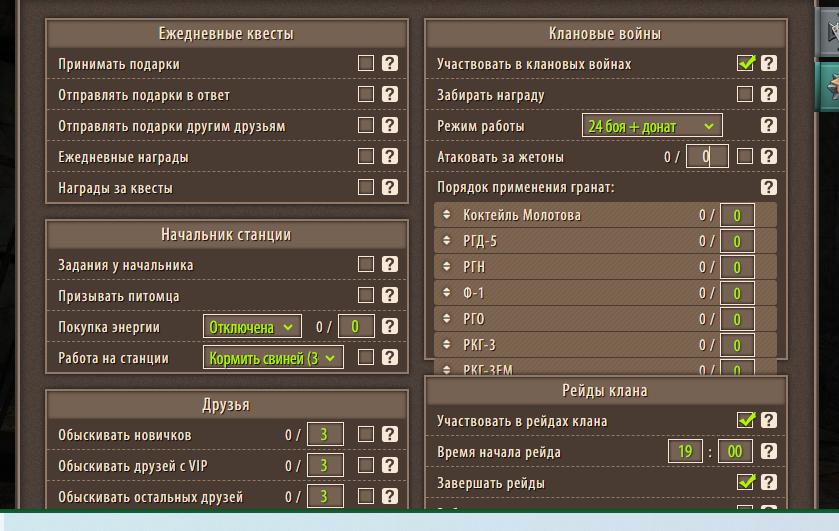Toggle Ежедневные награды checkbox
This screenshot has height=531, width=839.
[366, 157]
